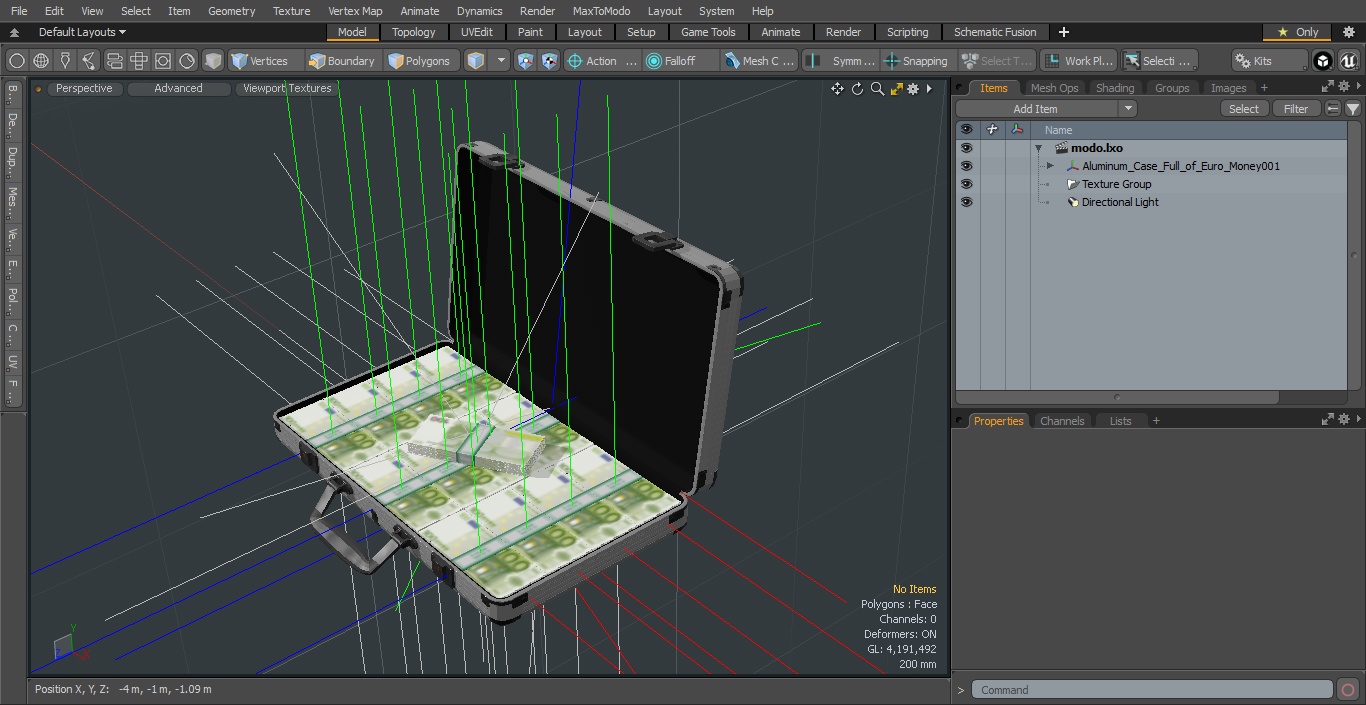Open the Selection options menu
This screenshot has width=1366, height=705.
[x=1158, y=61]
